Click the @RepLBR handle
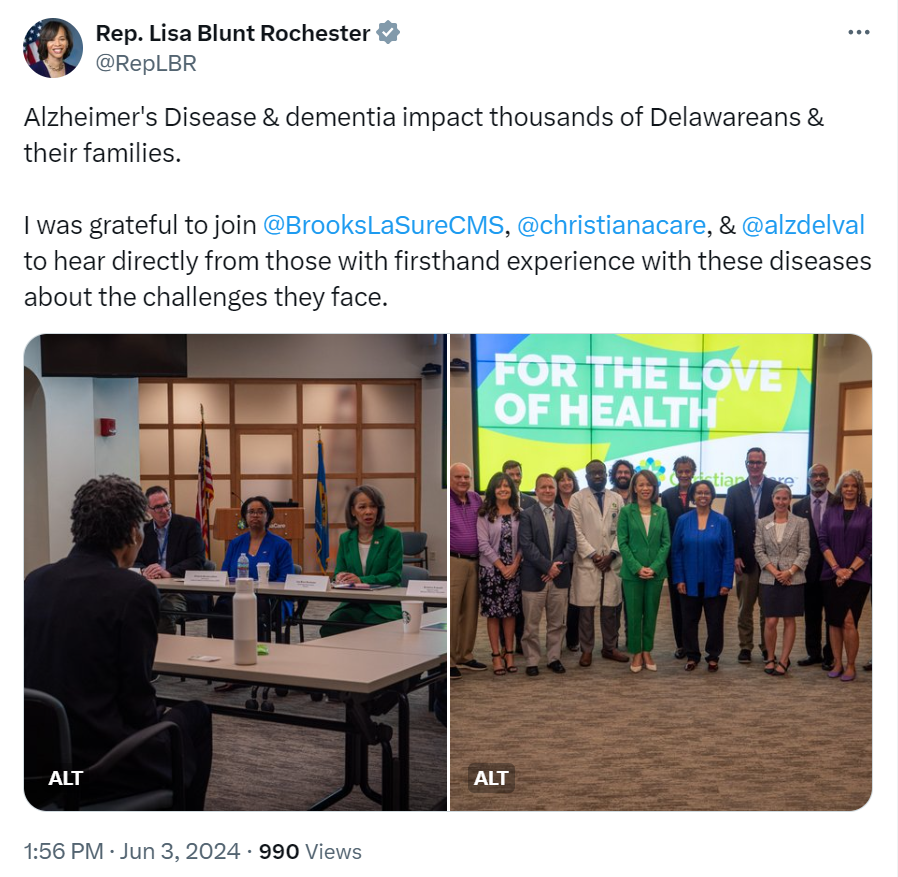The width and height of the screenshot is (898, 877). [x=146, y=63]
